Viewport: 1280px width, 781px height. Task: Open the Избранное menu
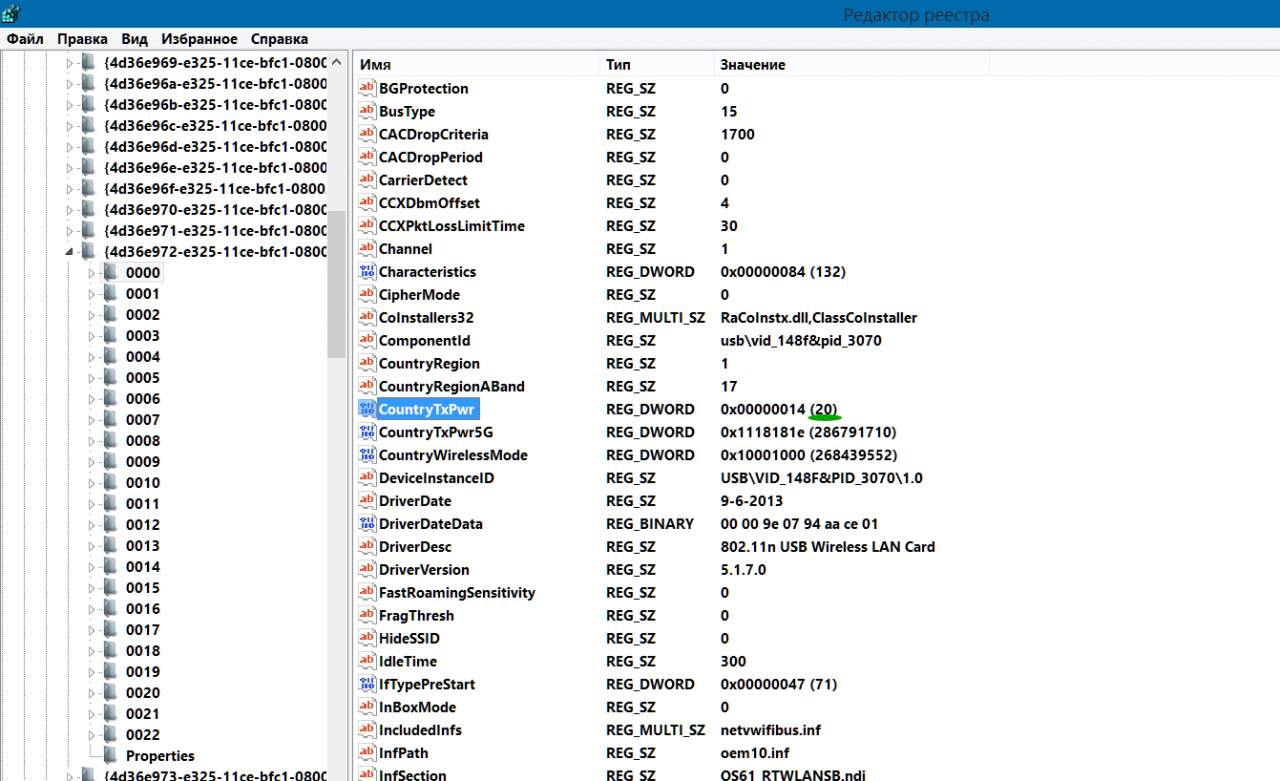tap(200, 39)
